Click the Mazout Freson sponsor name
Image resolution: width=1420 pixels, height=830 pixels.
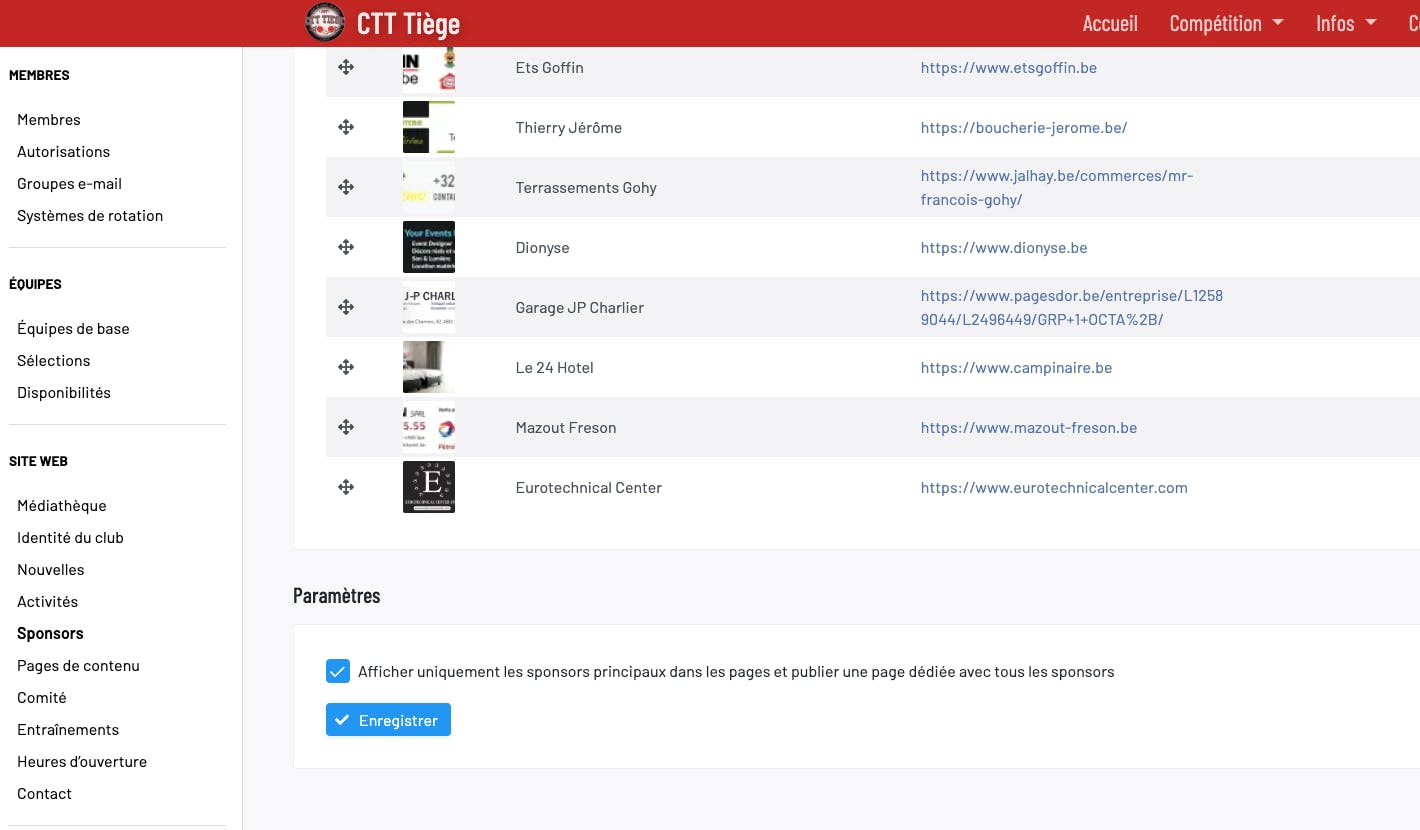(566, 428)
